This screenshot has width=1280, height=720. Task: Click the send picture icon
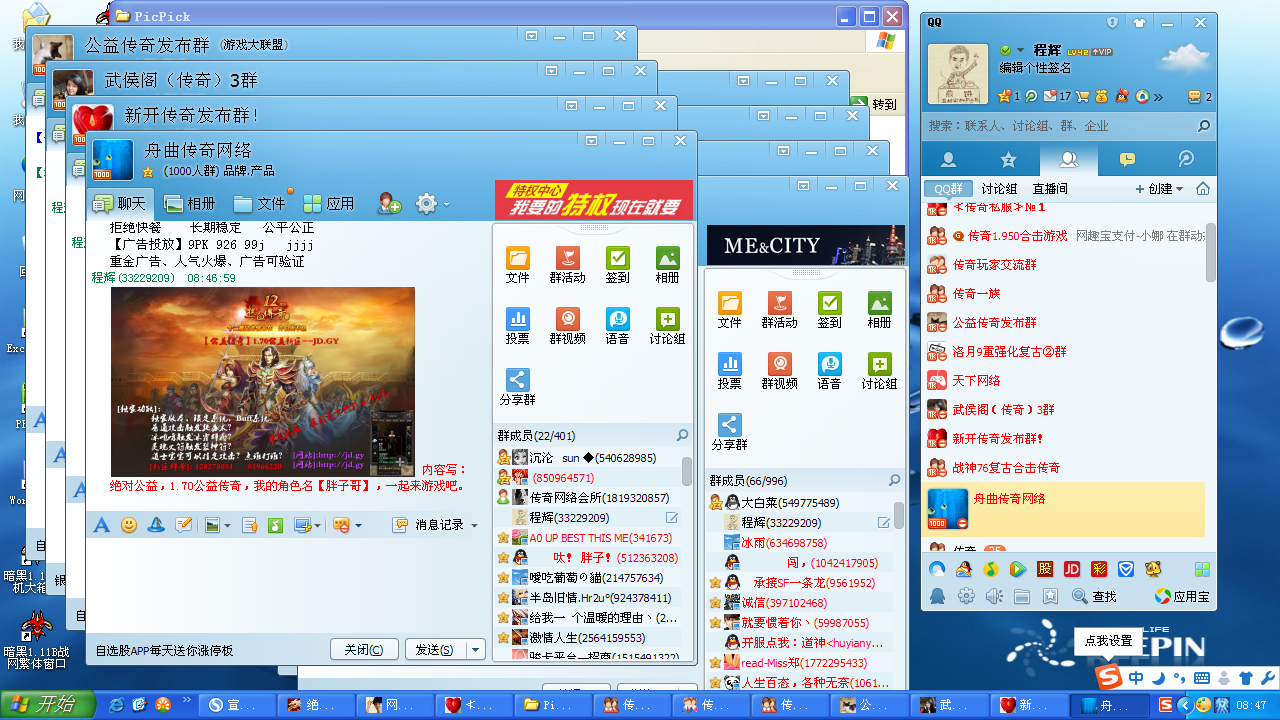[211, 525]
